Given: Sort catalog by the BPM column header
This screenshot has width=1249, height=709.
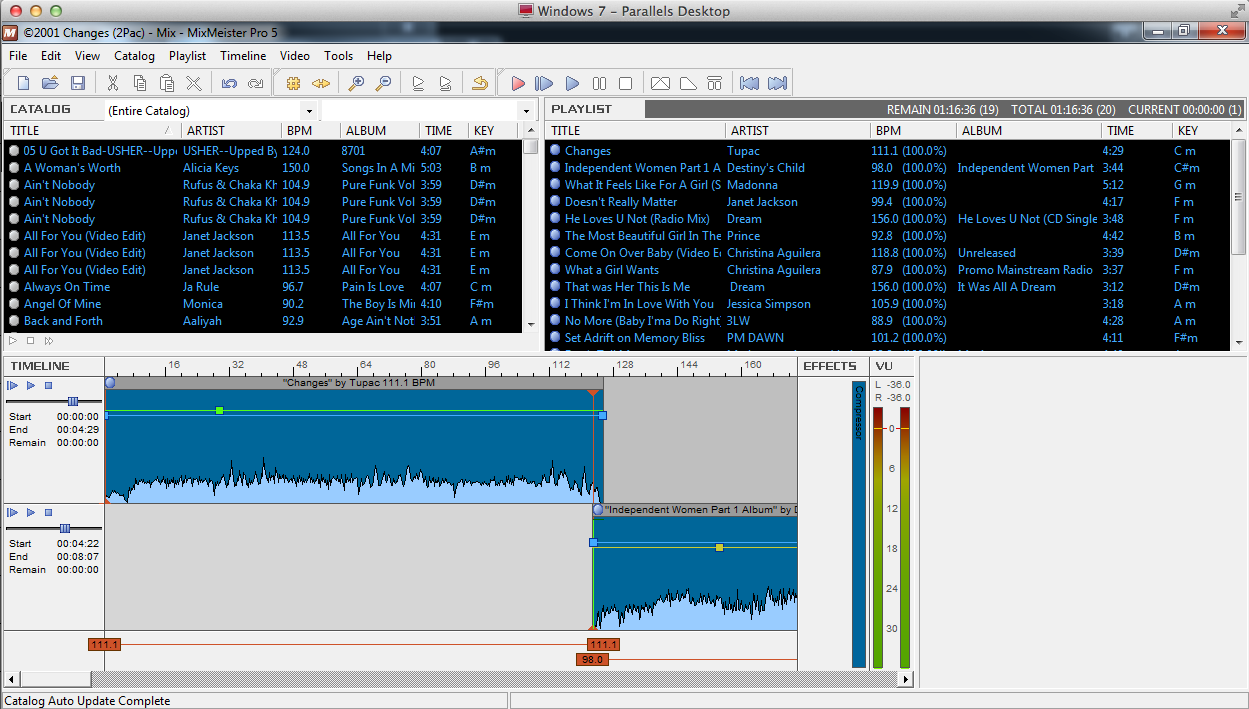Looking at the screenshot, I should point(310,131).
